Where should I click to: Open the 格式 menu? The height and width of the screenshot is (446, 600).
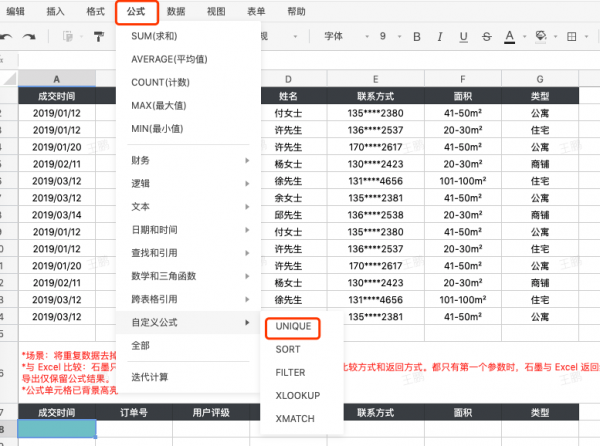point(96,11)
